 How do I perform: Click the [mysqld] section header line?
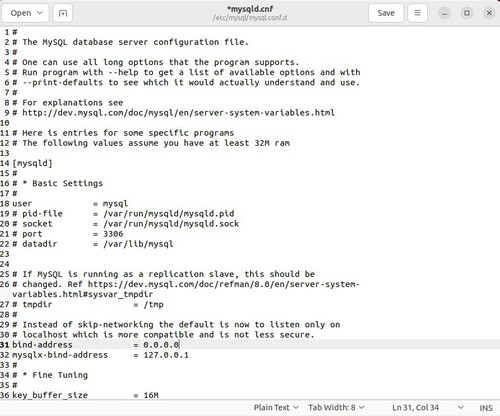pos(32,163)
